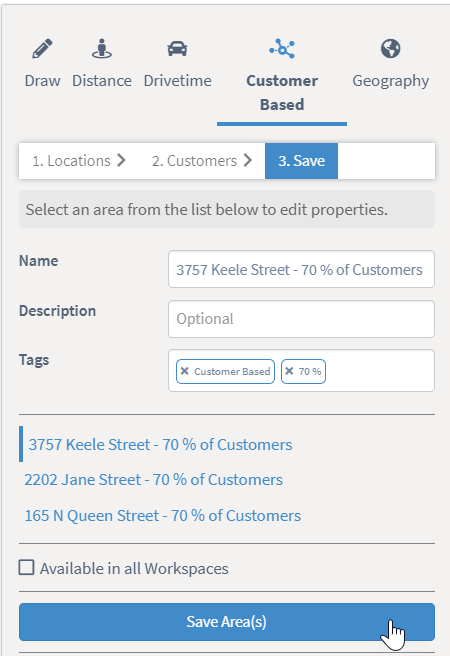This screenshot has height=656, width=450.
Task: Pick the Drivetime car icon
Action: [x=177, y=49]
